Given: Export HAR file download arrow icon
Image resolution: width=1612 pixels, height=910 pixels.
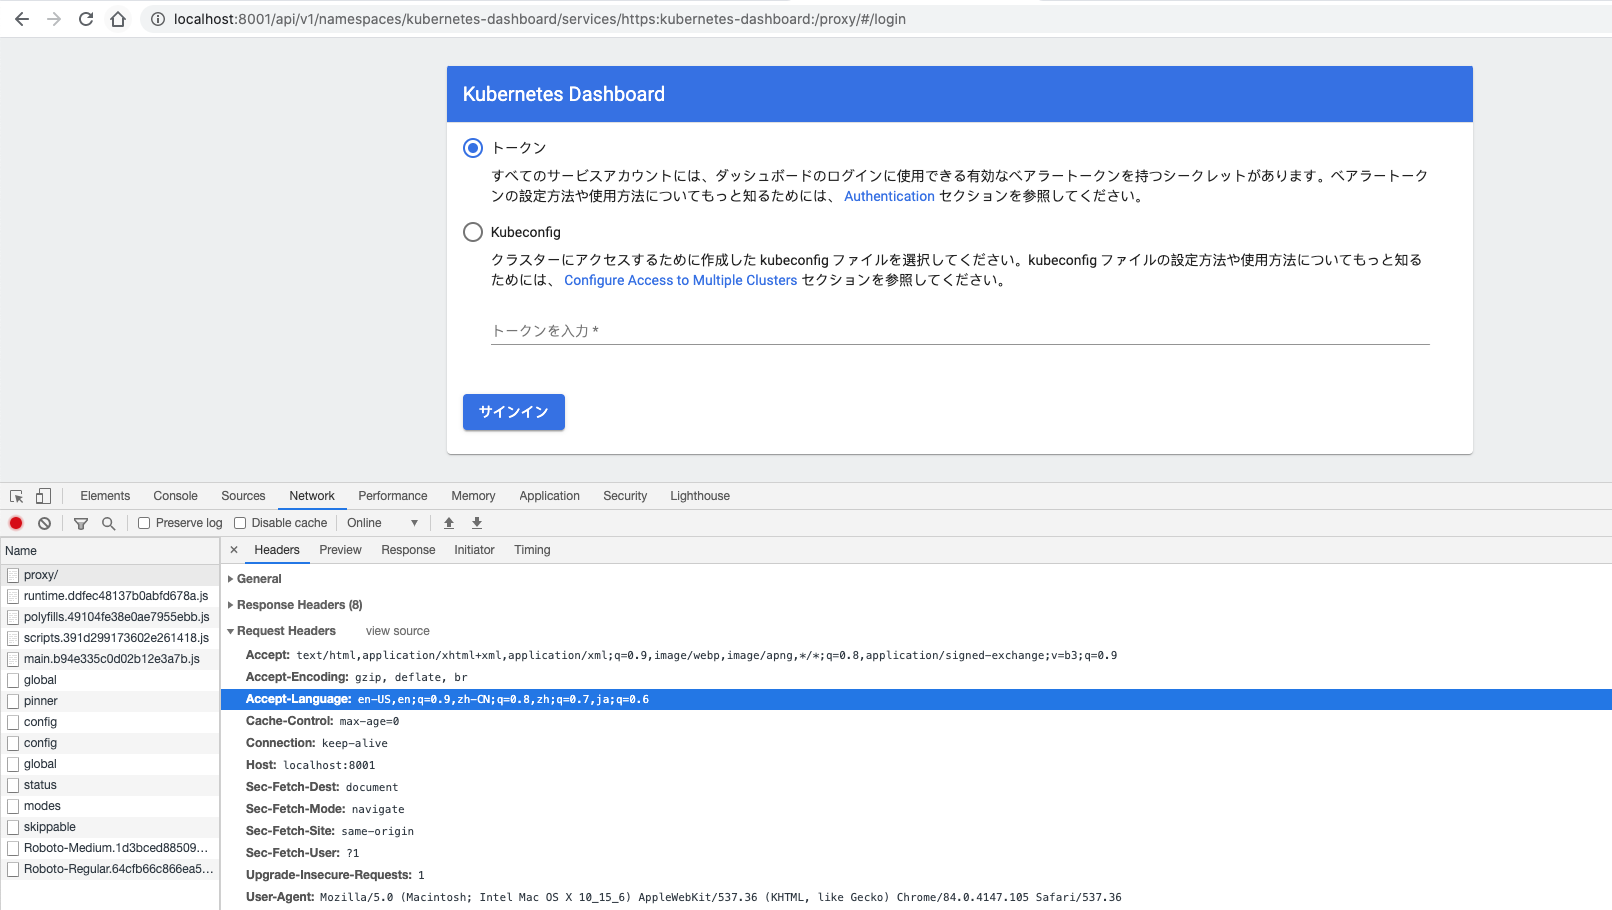Looking at the screenshot, I should [x=477, y=523].
